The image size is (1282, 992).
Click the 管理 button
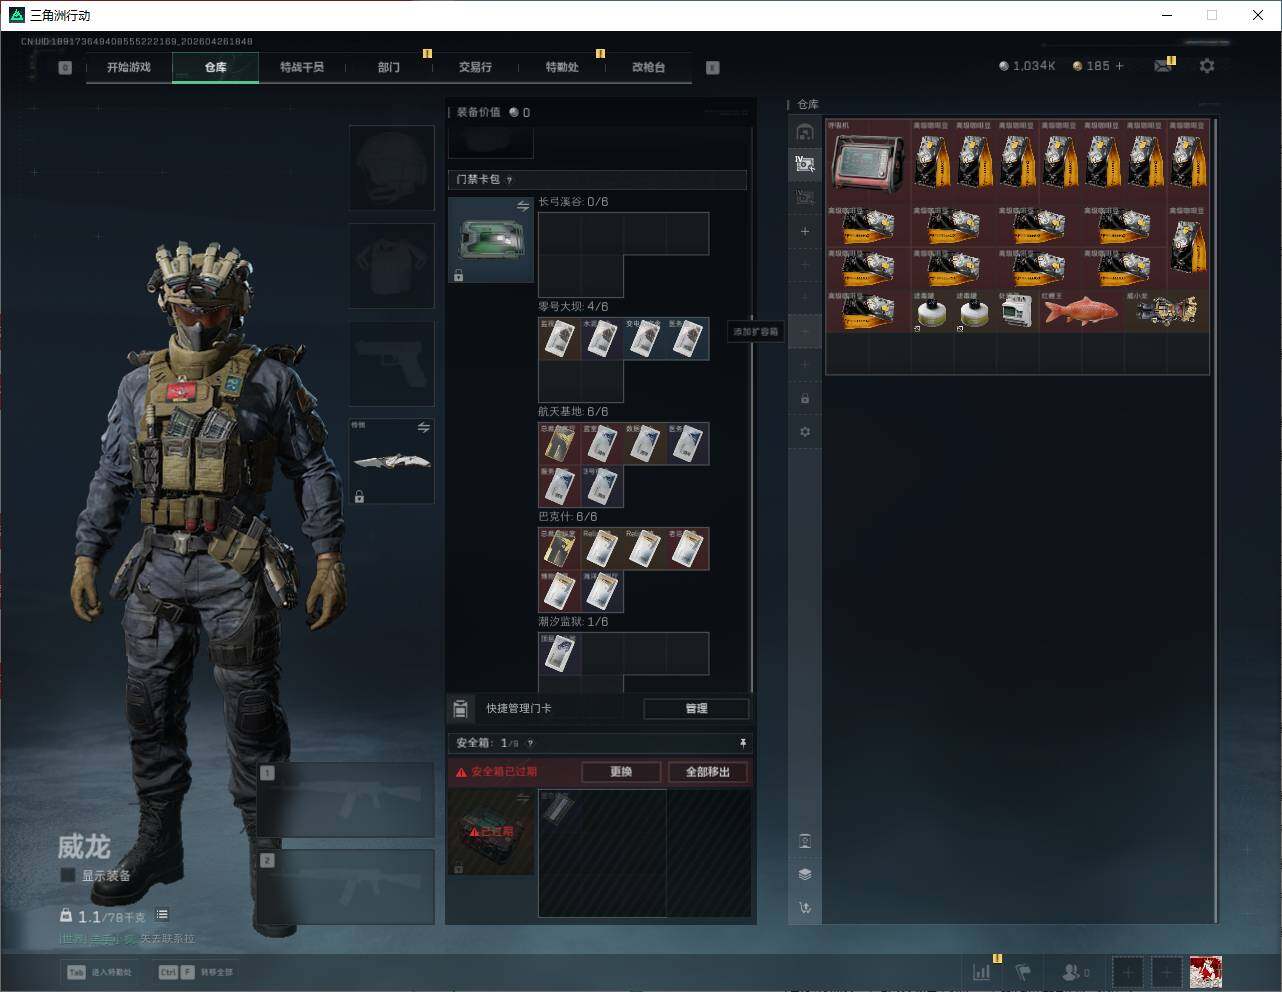[x=696, y=708]
